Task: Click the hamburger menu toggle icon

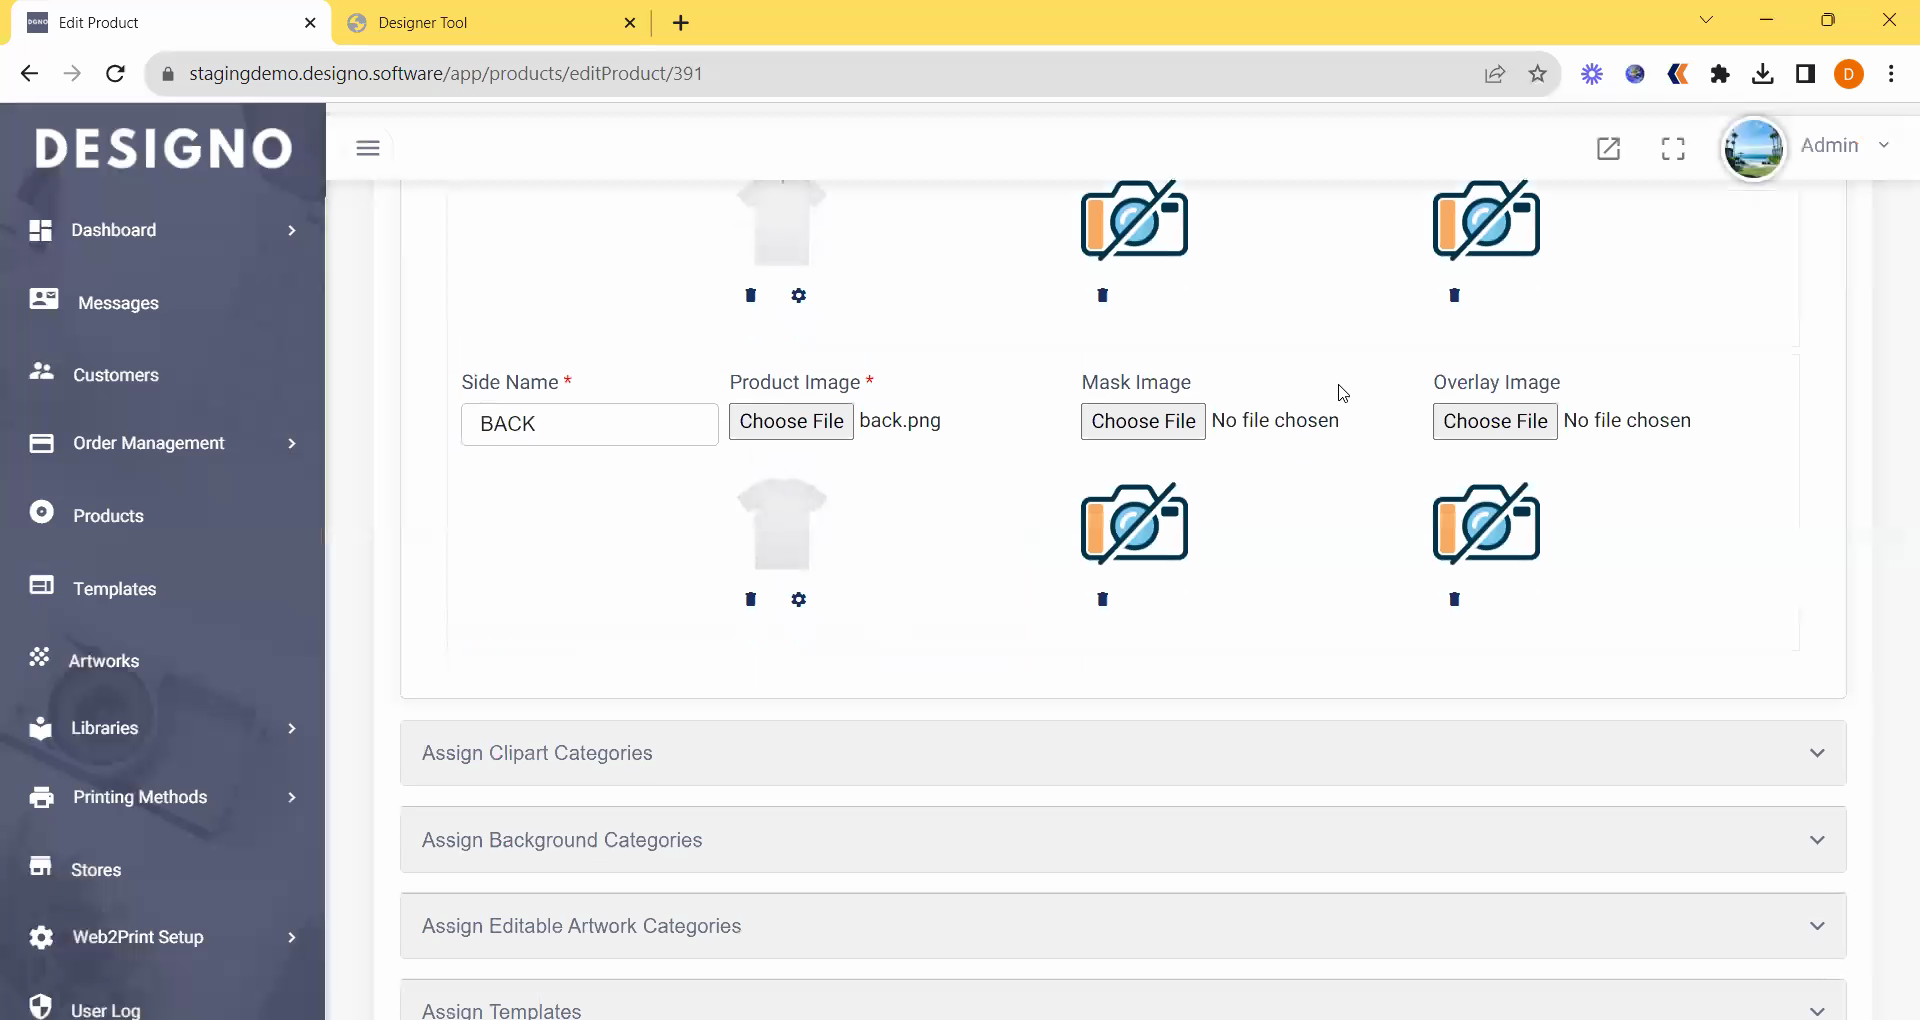Action: tap(368, 148)
